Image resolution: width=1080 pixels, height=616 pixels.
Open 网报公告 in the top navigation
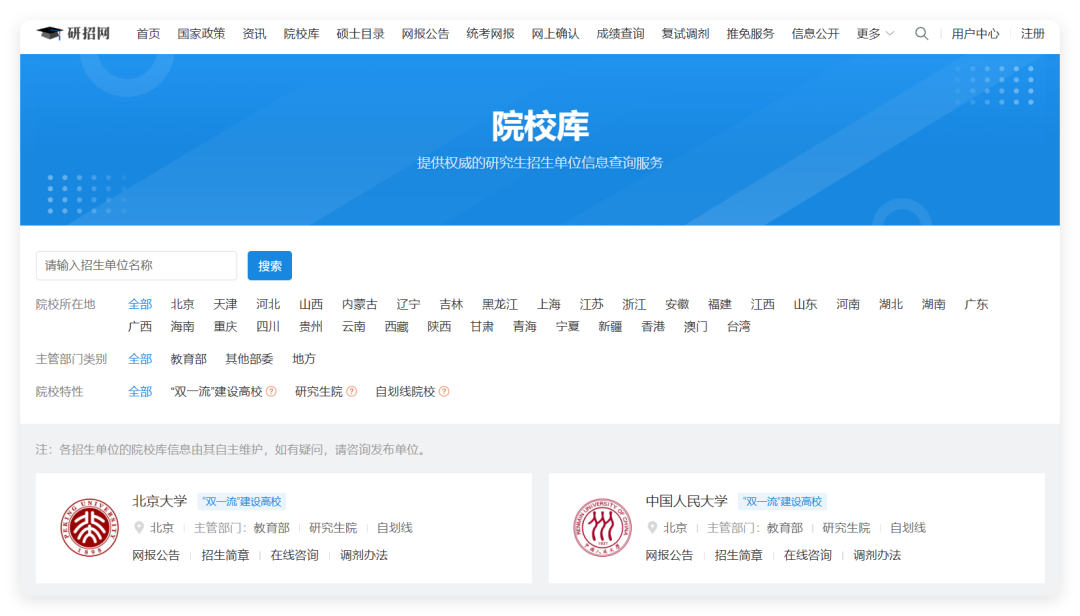(425, 33)
